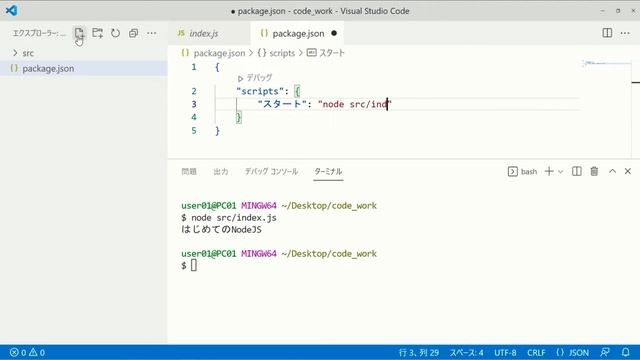
Task: Click the feedback icon in status bar
Action: point(605,352)
